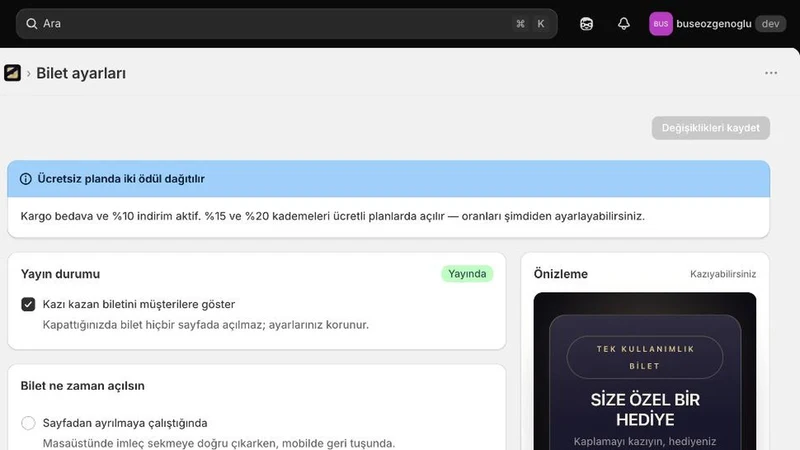Click the Yayın durumu heading
The height and width of the screenshot is (450, 800).
(x=60, y=274)
